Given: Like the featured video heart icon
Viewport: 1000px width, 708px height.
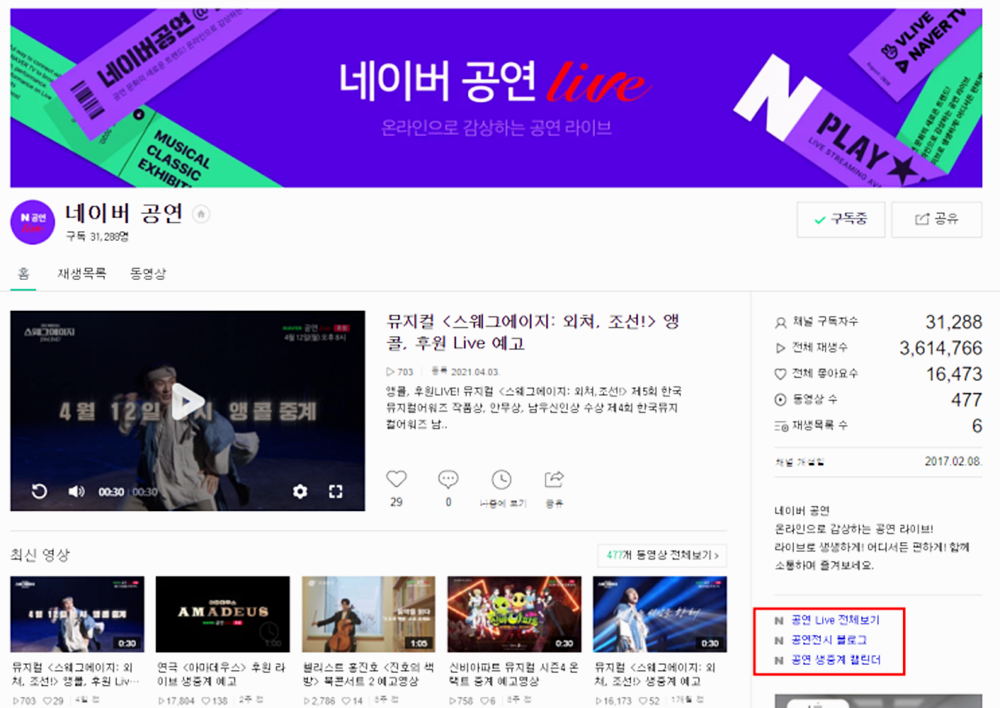Looking at the screenshot, I should 396,479.
